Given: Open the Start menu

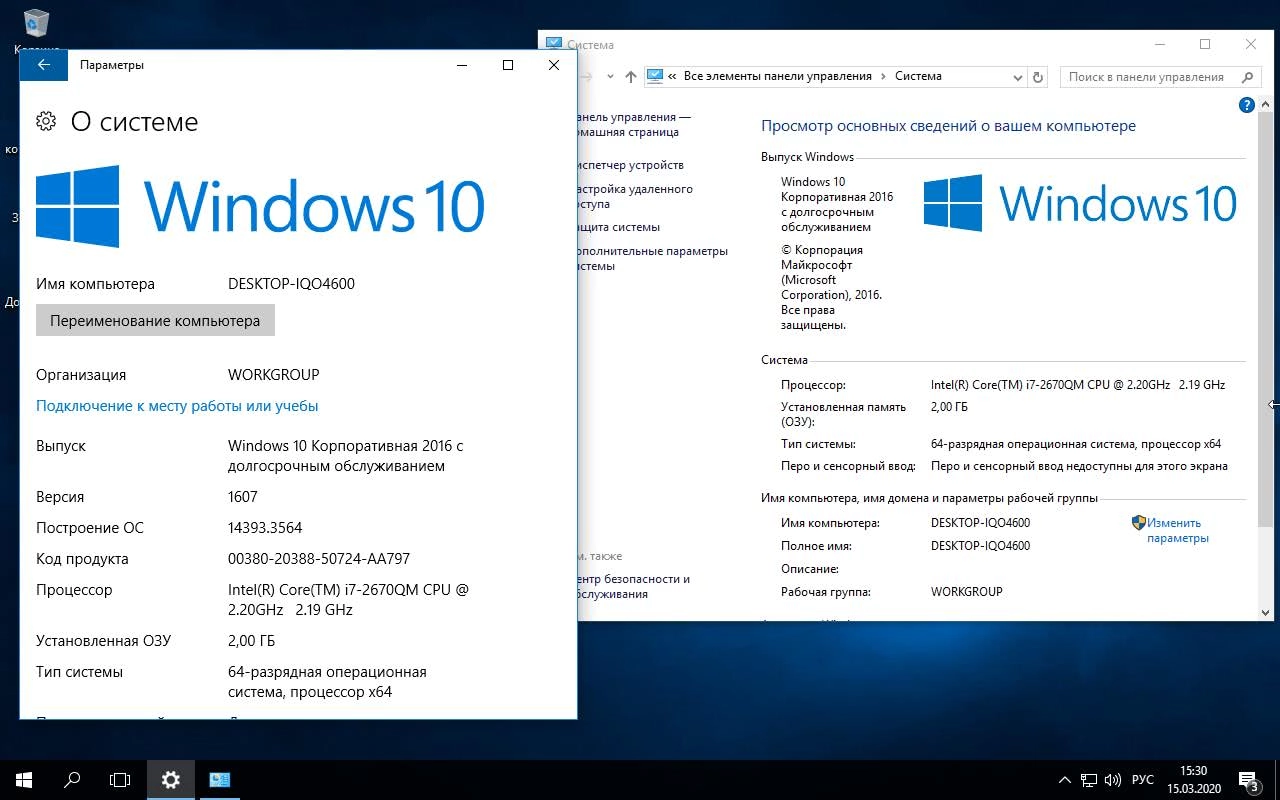Looking at the screenshot, I should (x=24, y=780).
